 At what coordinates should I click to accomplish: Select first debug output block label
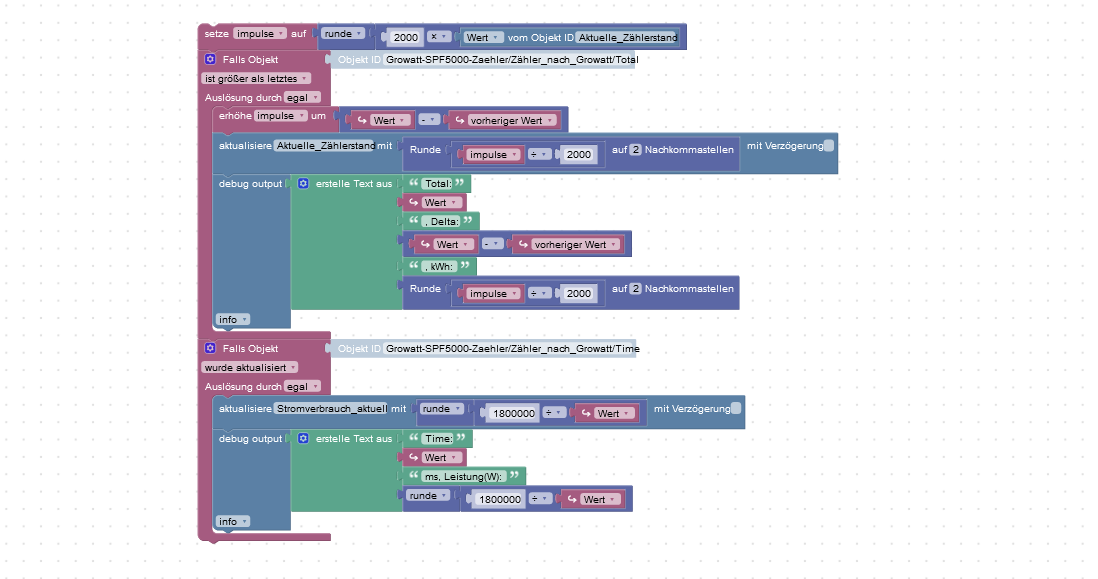pyautogui.click(x=250, y=183)
